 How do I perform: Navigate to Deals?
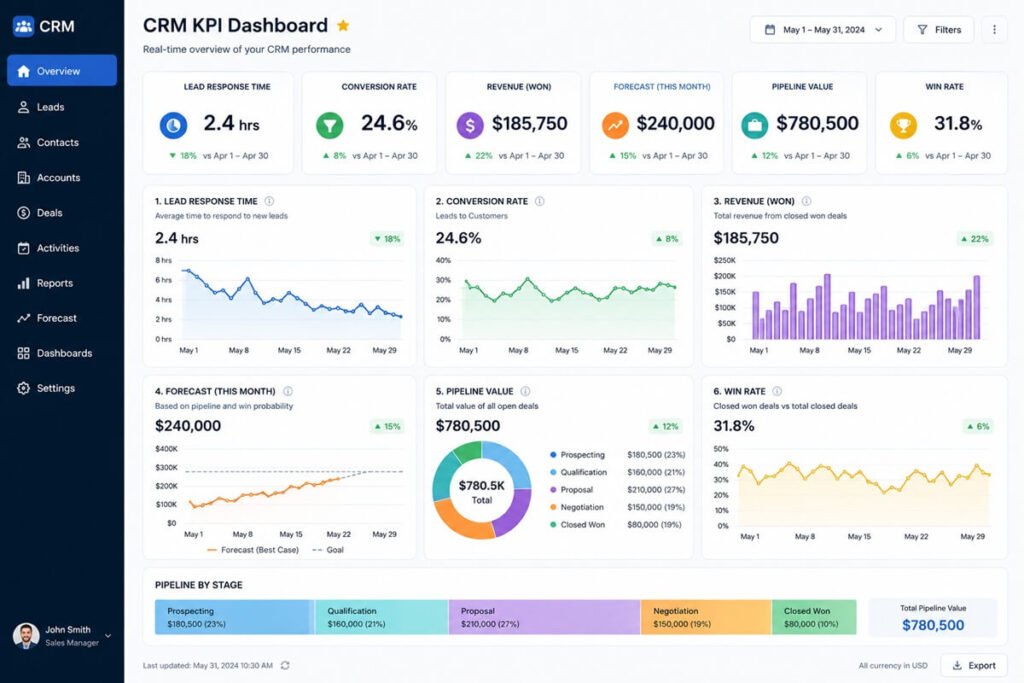[x=62, y=213]
